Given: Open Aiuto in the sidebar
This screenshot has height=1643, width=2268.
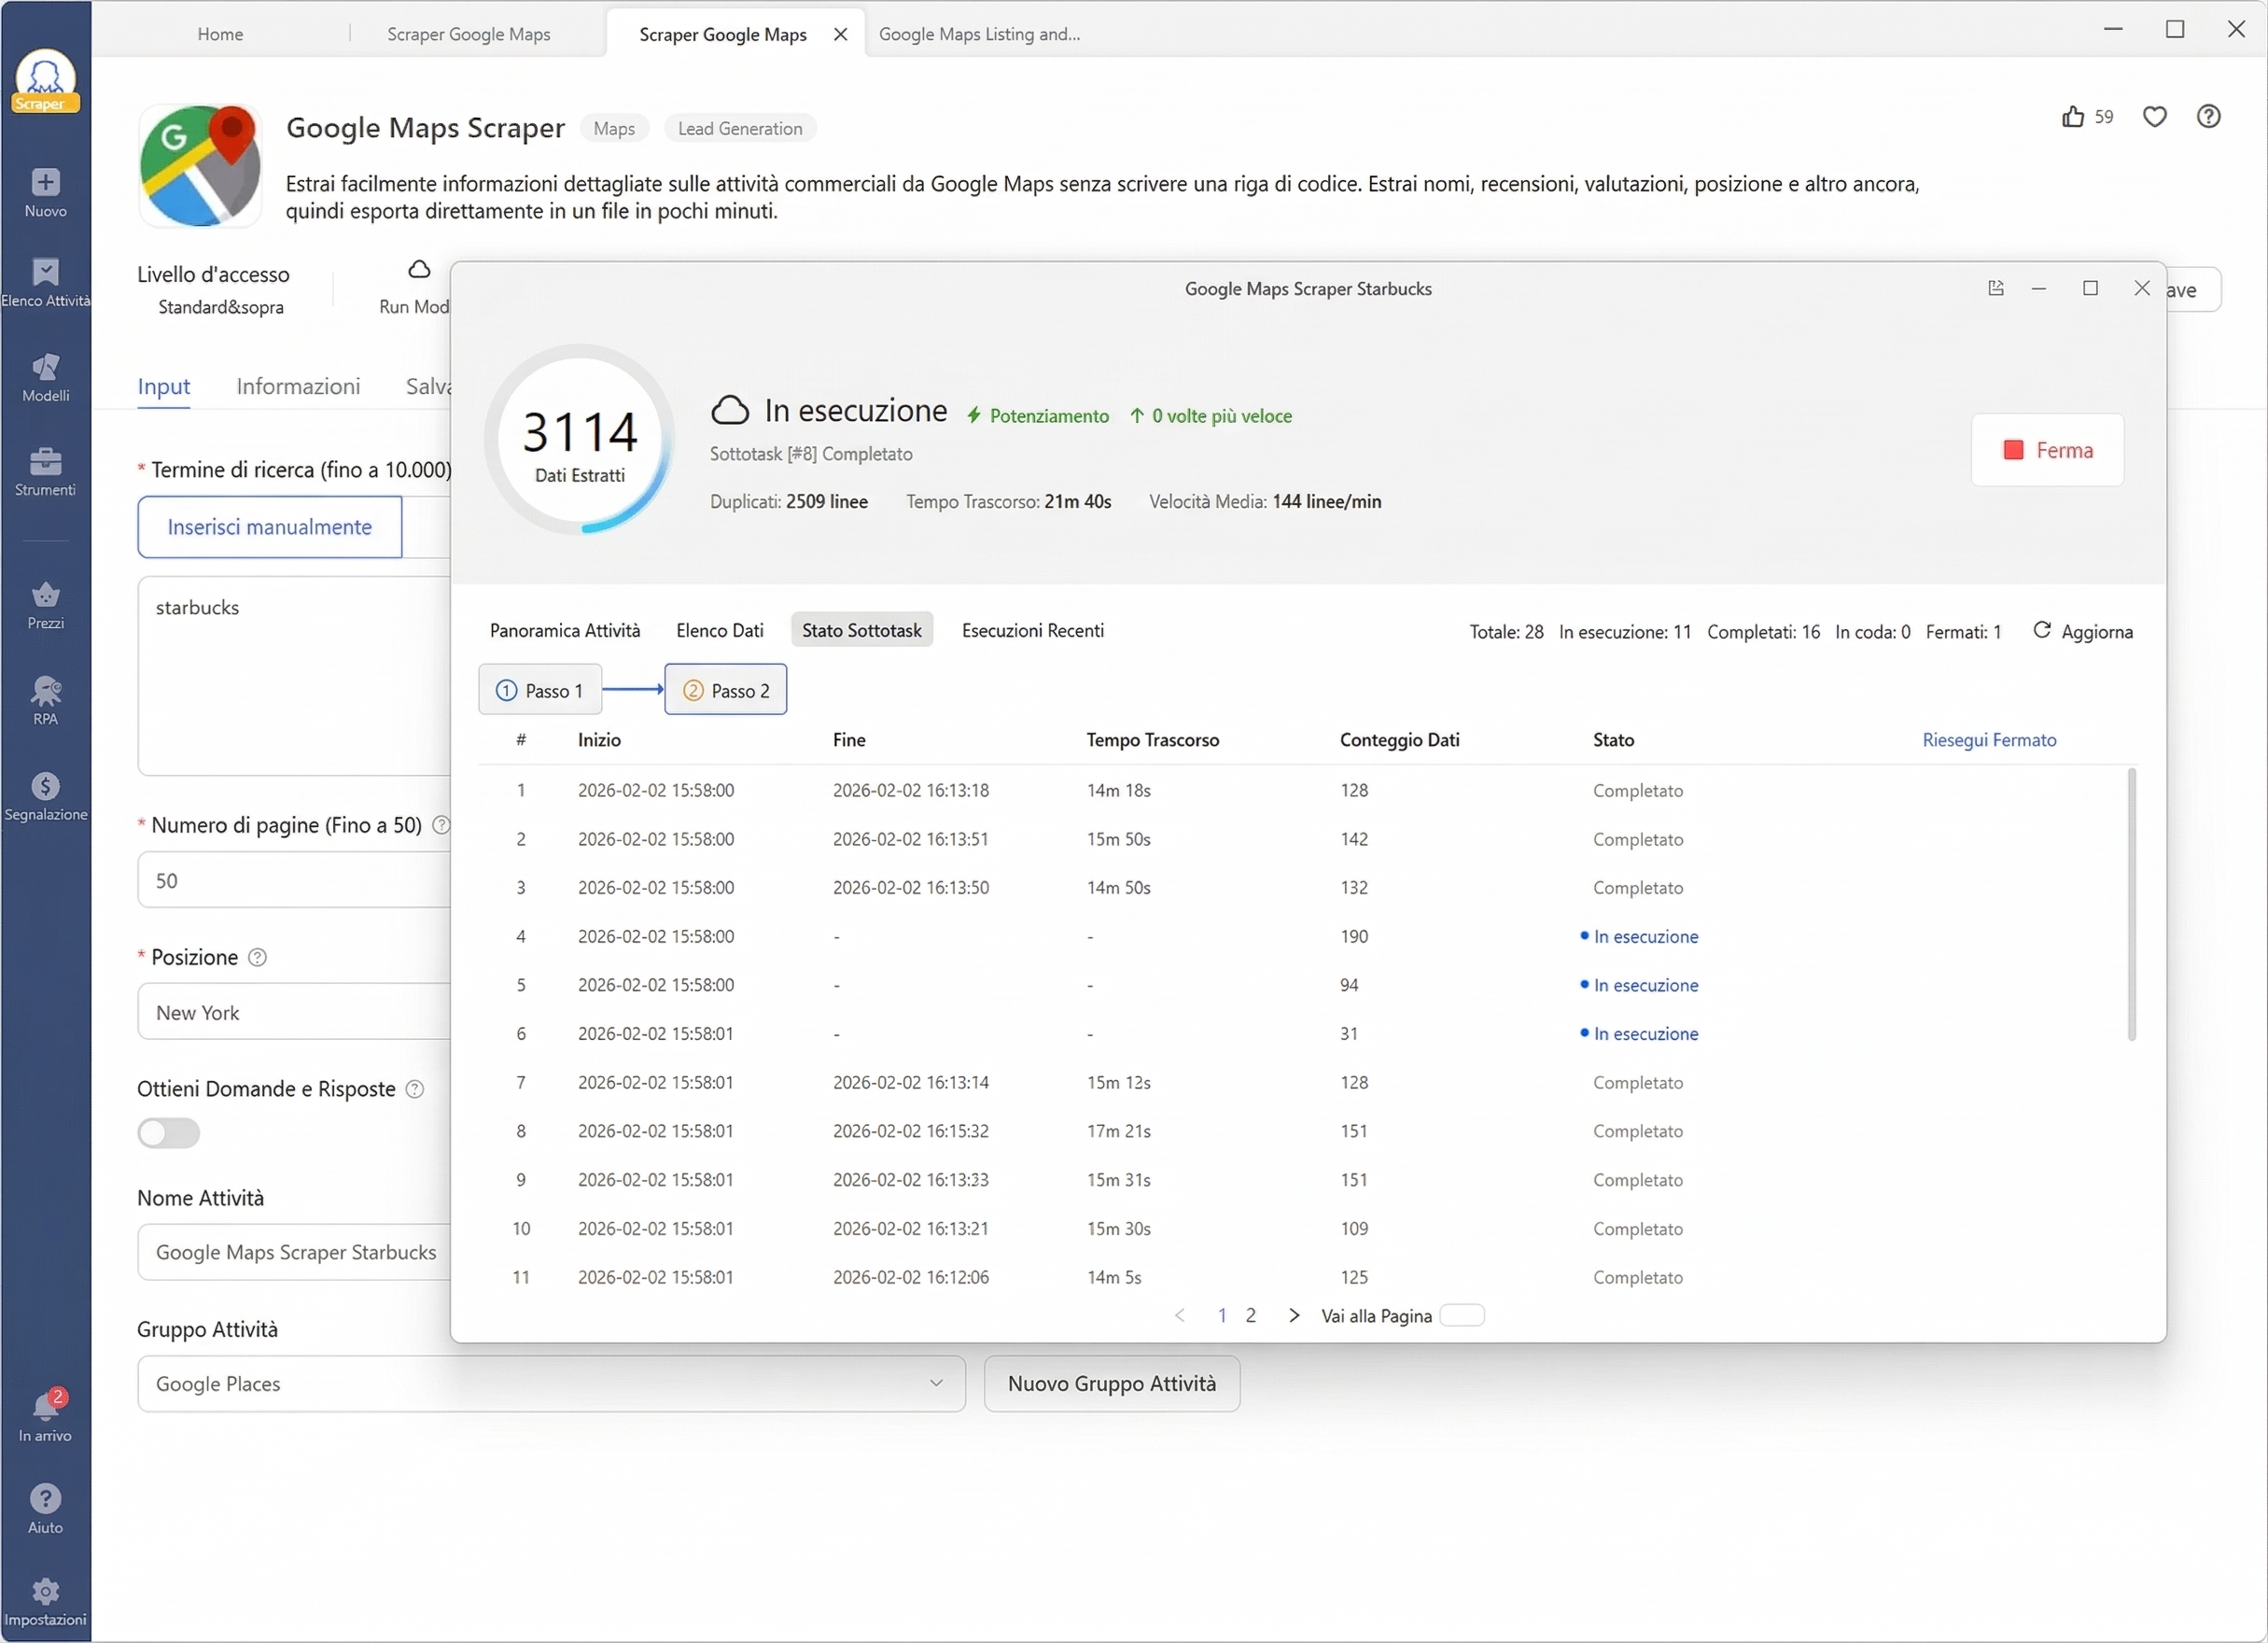Looking at the screenshot, I should tap(45, 1510).
